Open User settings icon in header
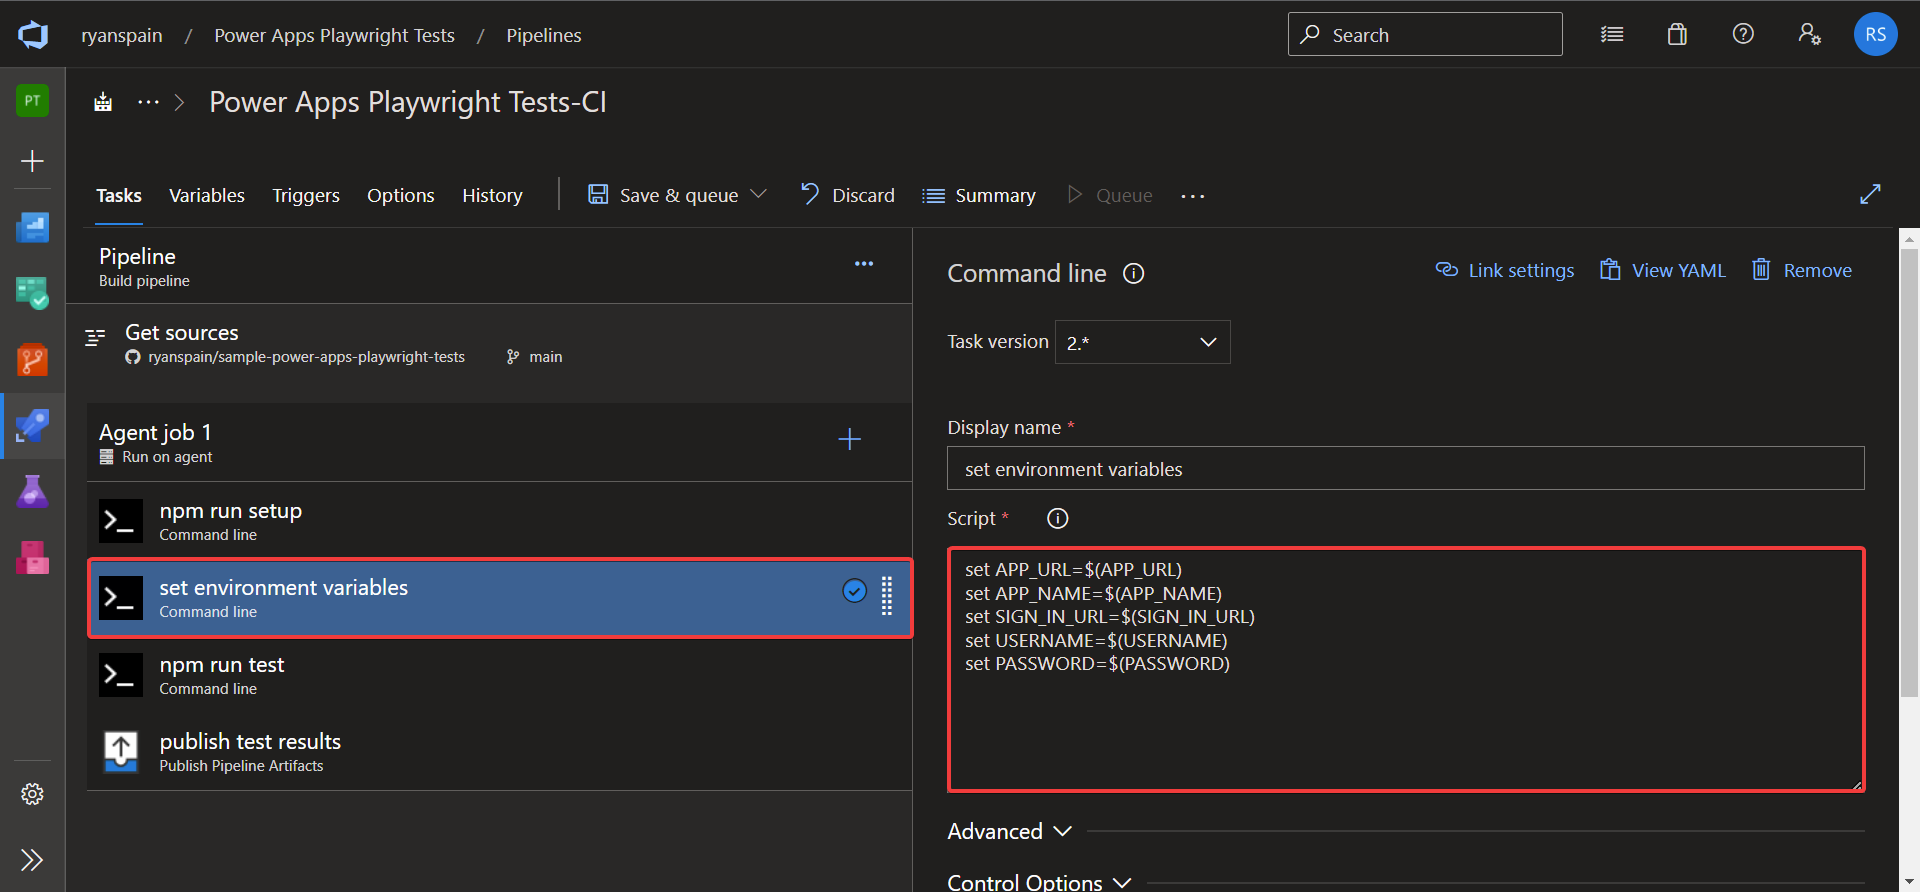 pos(1809,34)
